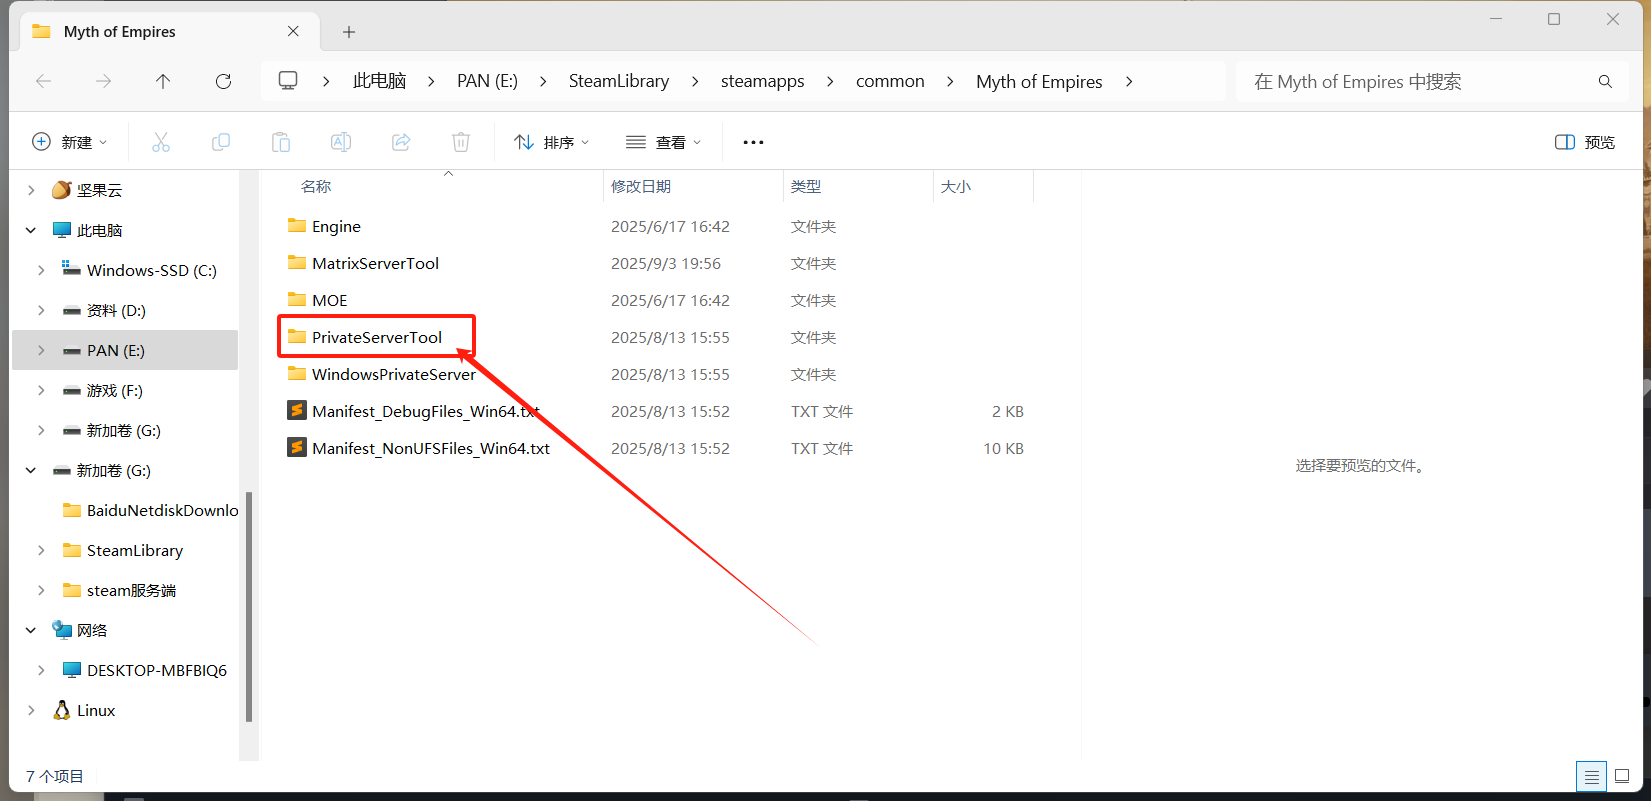
Task: Select the MatrixServerTool folder
Action: [x=363, y=263]
